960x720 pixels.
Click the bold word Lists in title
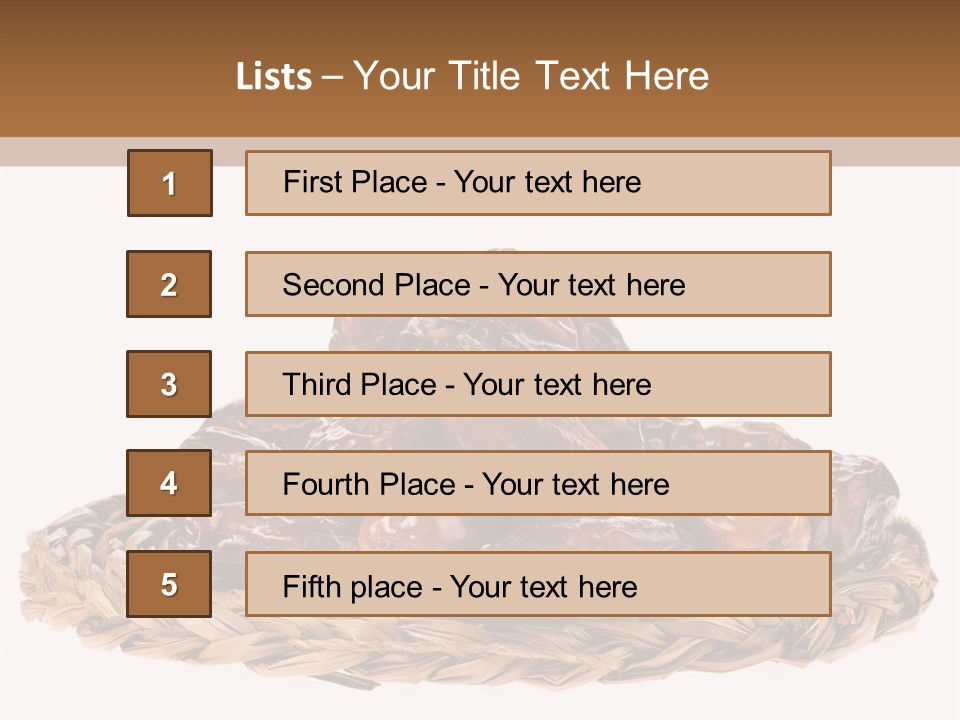coord(274,77)
